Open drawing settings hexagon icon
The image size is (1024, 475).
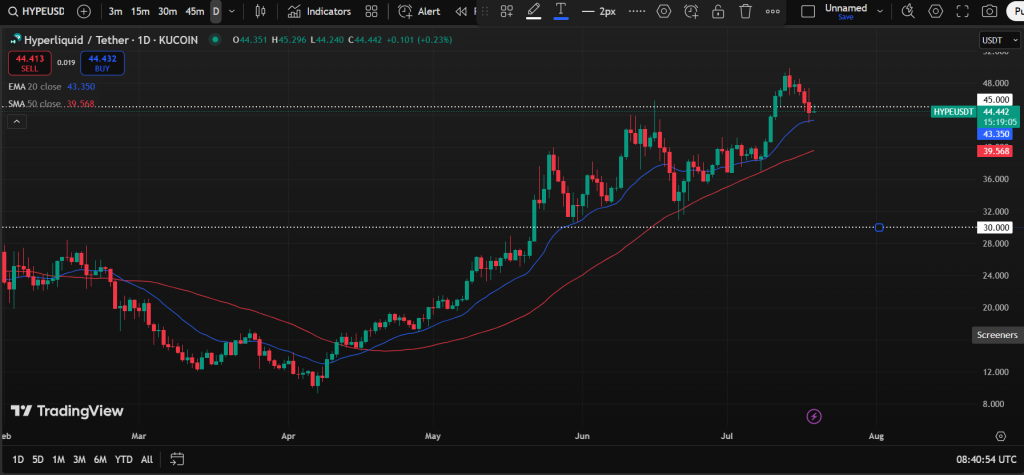664,11
